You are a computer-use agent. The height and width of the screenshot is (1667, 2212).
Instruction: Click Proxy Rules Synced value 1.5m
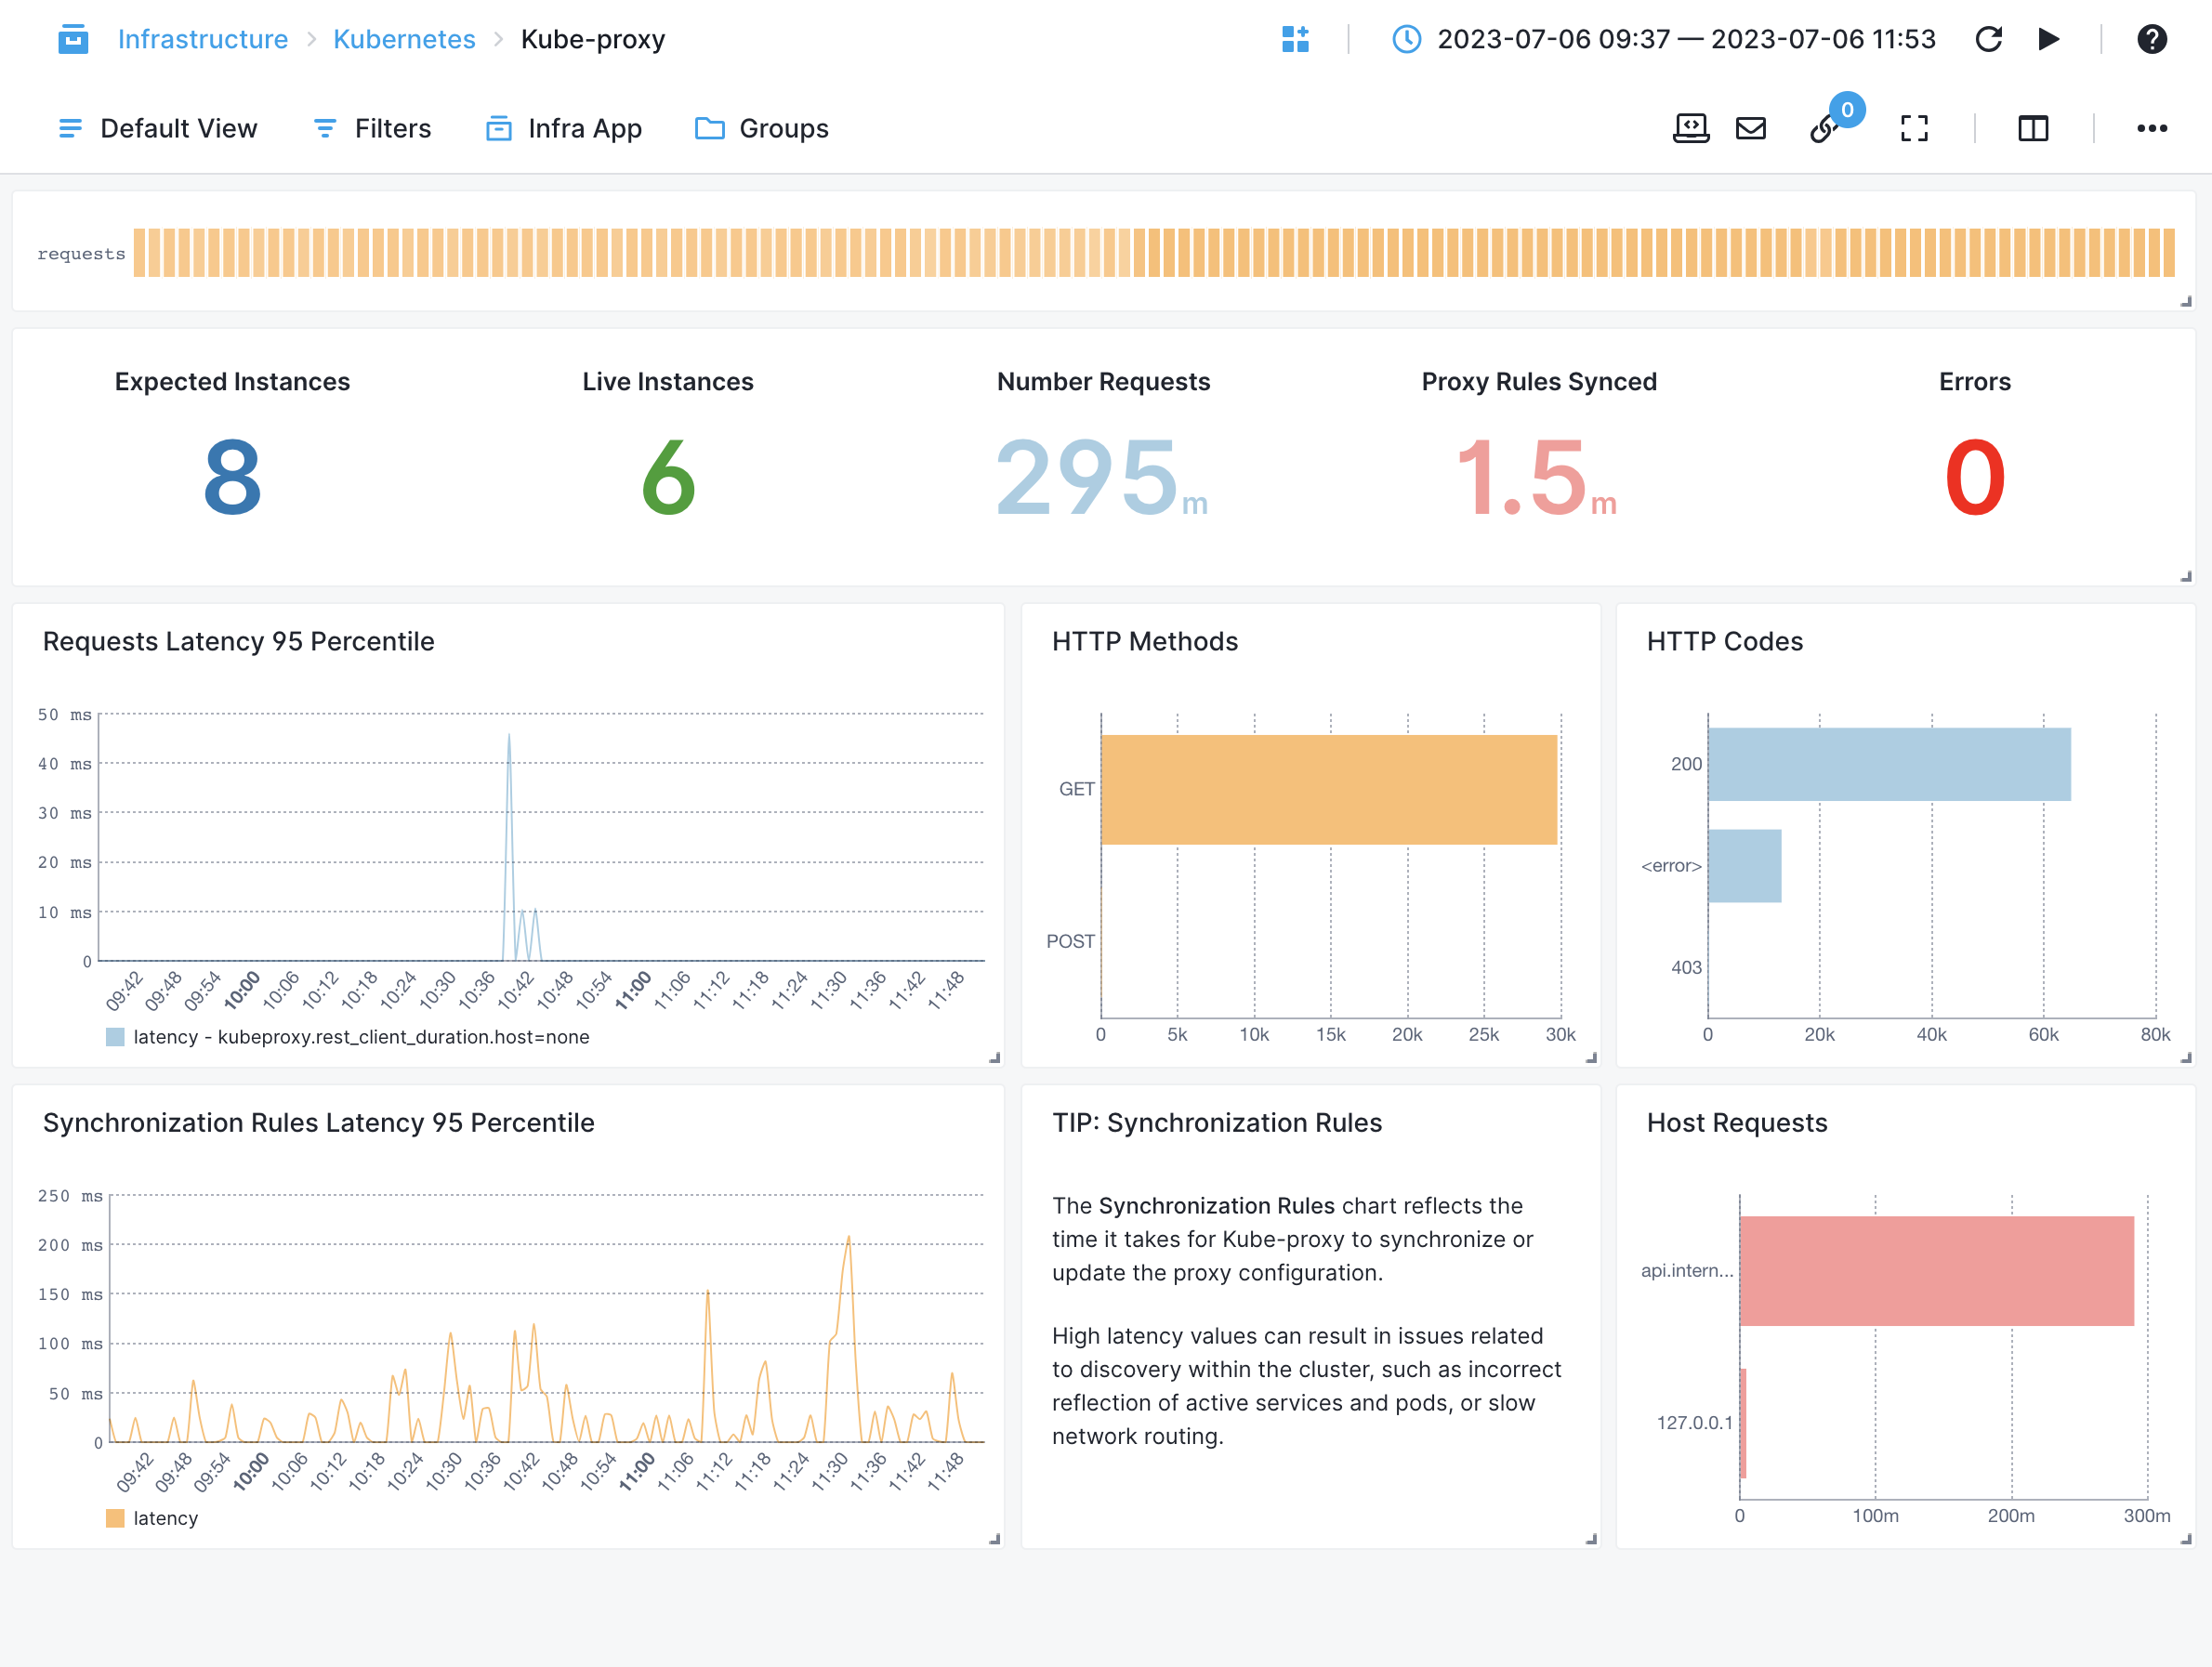(1538, 477)
